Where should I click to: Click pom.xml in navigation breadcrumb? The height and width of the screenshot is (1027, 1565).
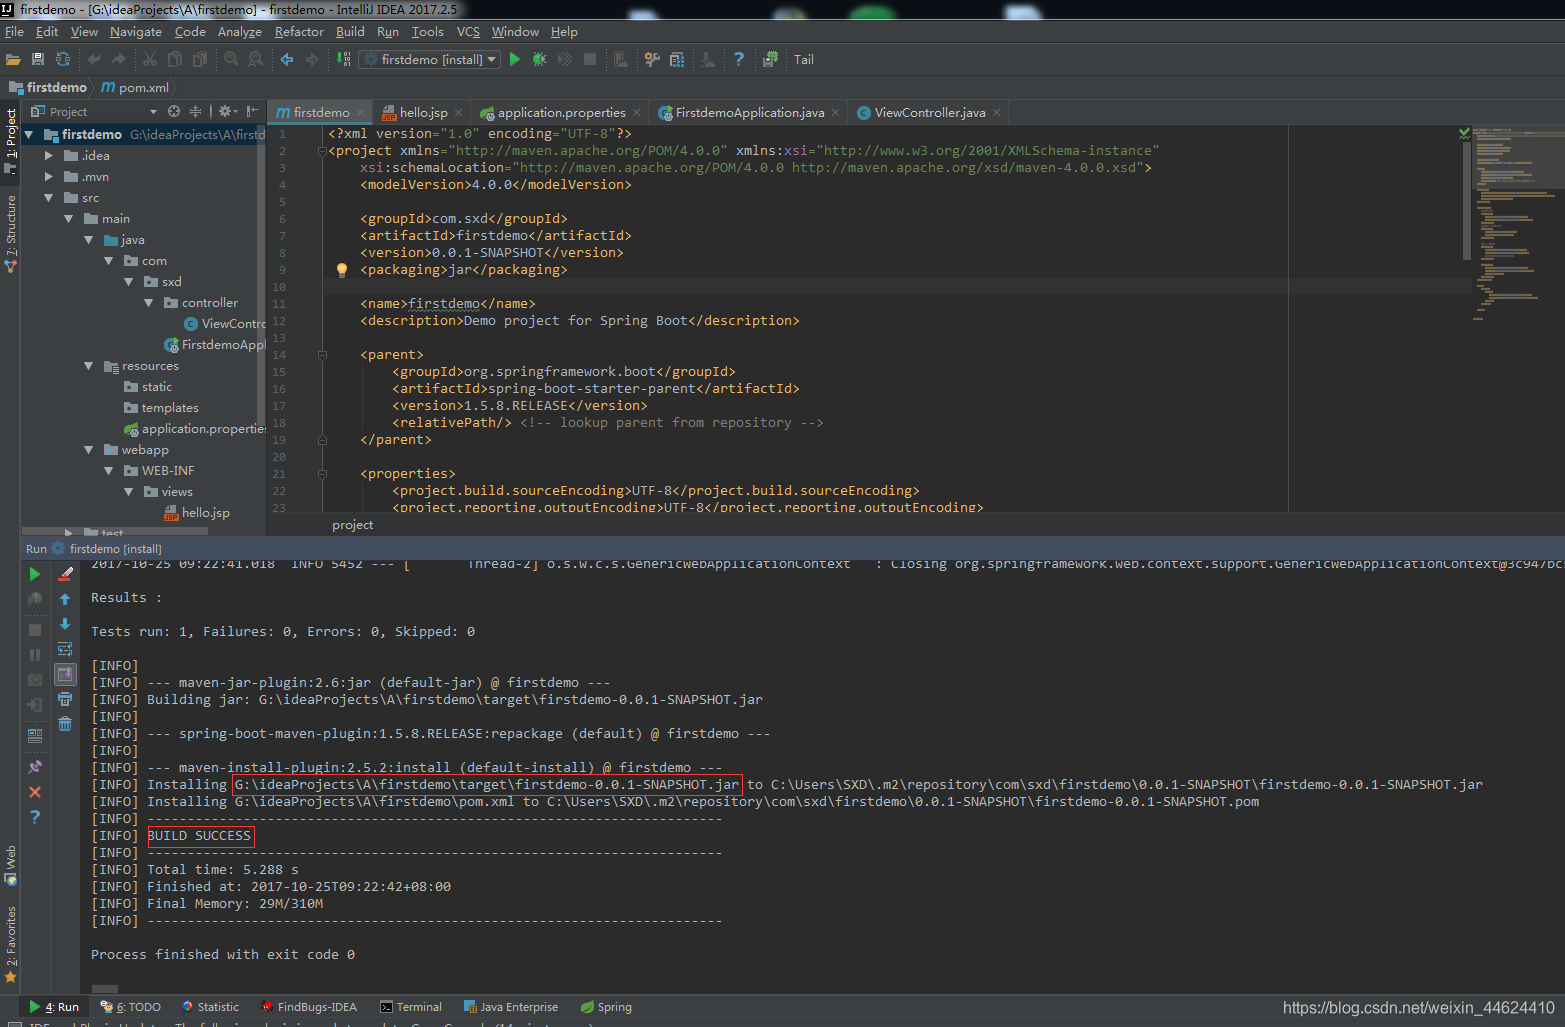[x=135, y=87]
